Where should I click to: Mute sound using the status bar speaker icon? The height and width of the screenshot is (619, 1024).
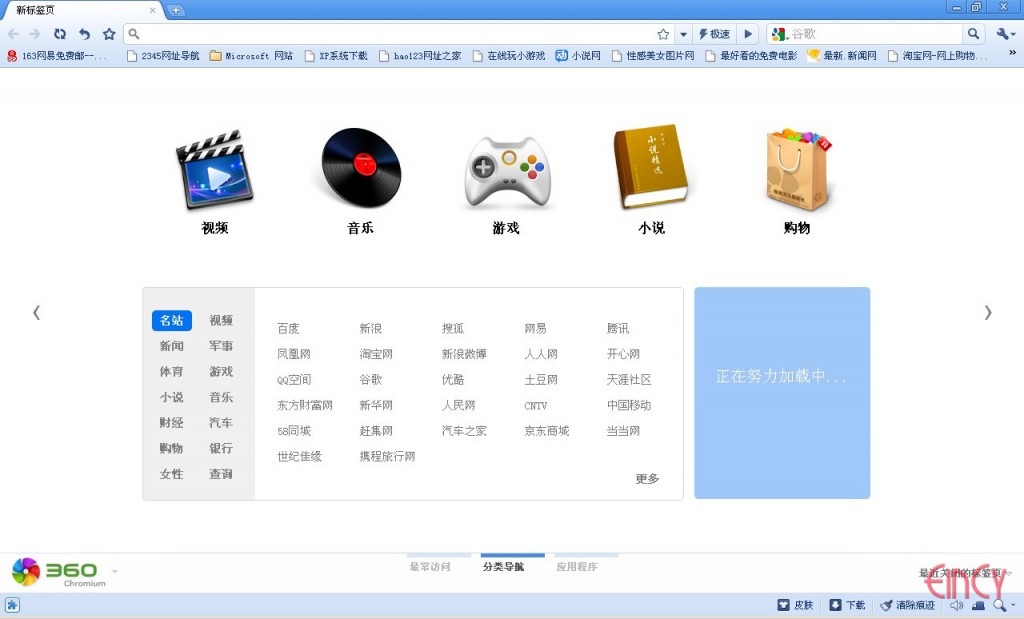tap(956, 605)
